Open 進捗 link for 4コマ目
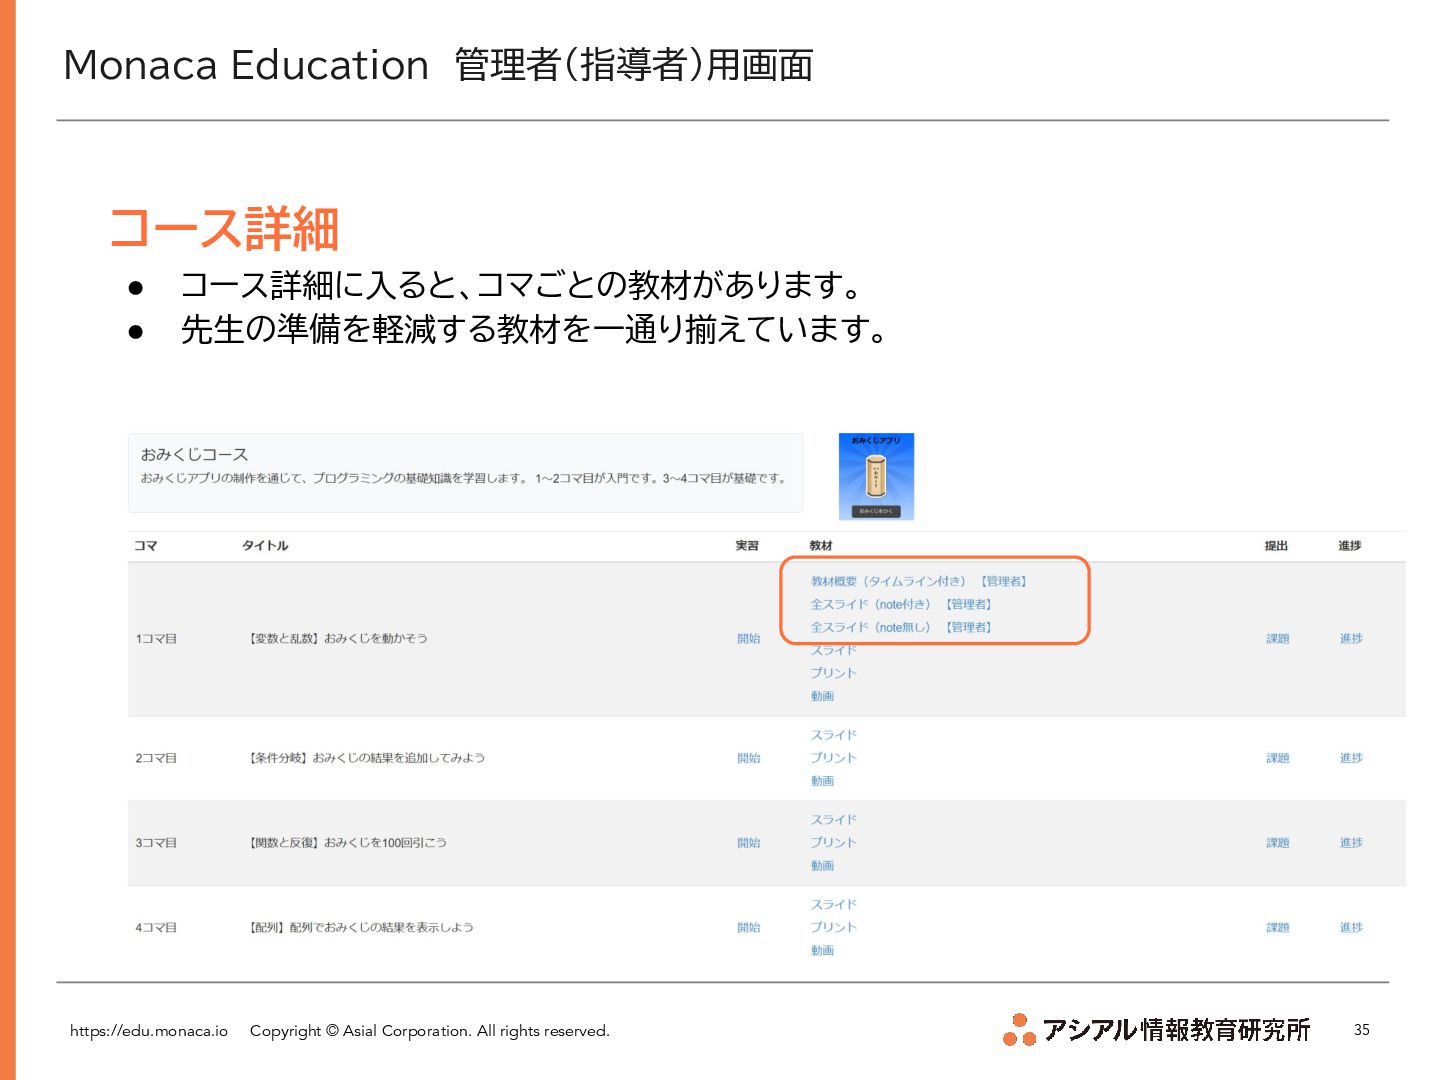1440x1080 pixels. coord(1351,928)
